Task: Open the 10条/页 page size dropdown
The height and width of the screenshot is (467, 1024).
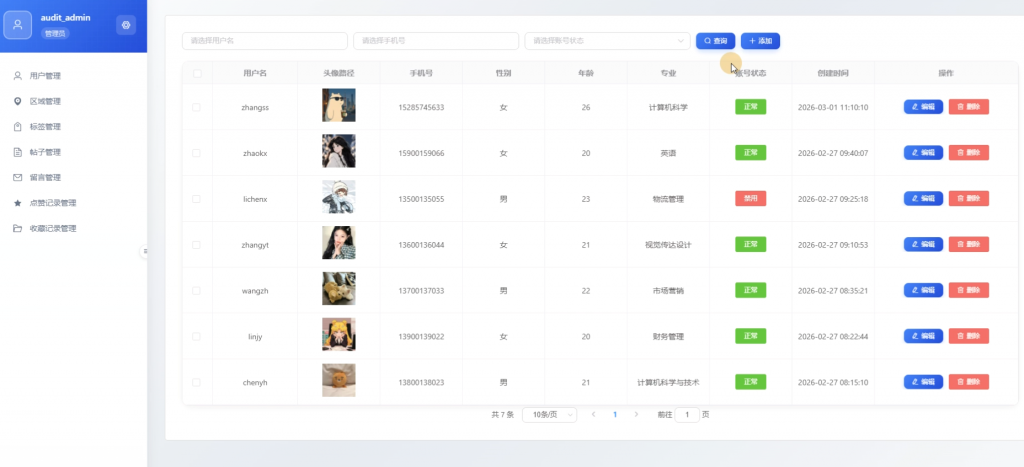Action: pos(549,415)
